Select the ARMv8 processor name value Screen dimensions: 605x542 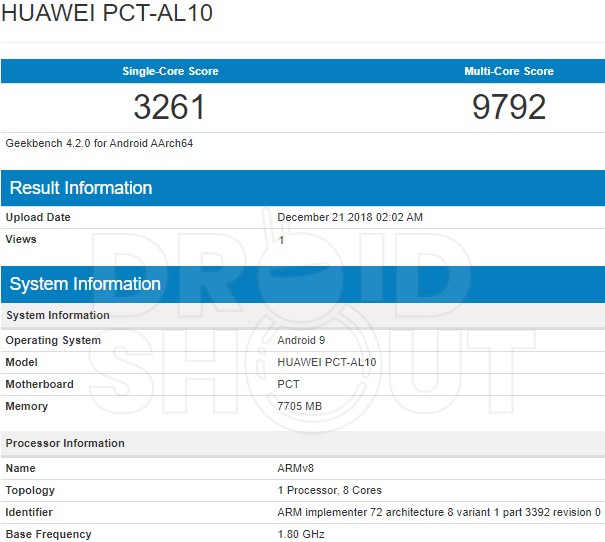[x=295, y=468]
